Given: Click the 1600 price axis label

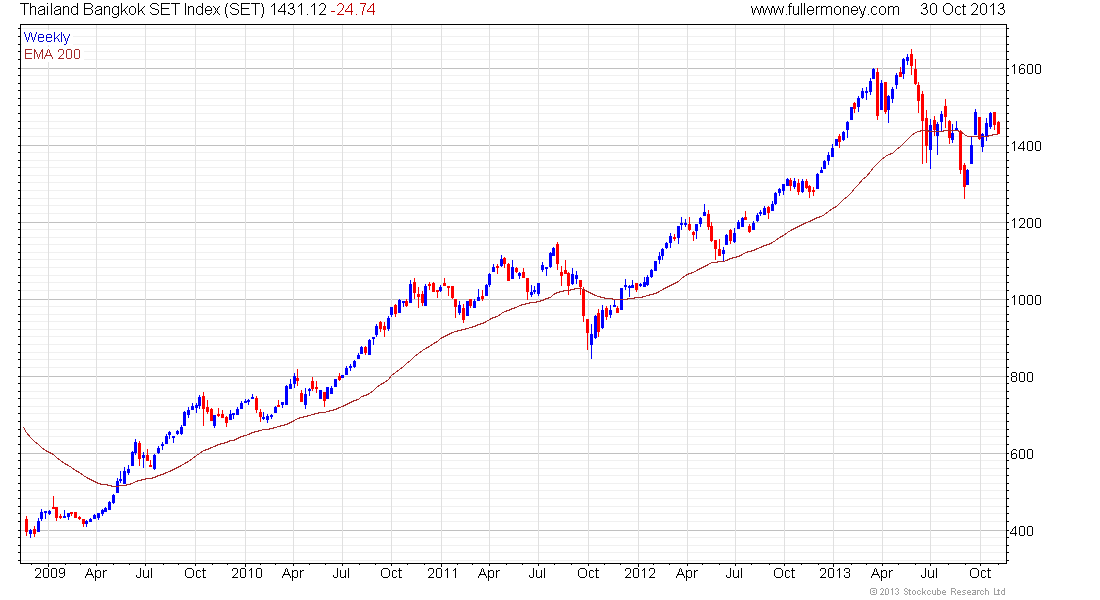Looking at the screenshot, I should click(x=1026, y=69).
